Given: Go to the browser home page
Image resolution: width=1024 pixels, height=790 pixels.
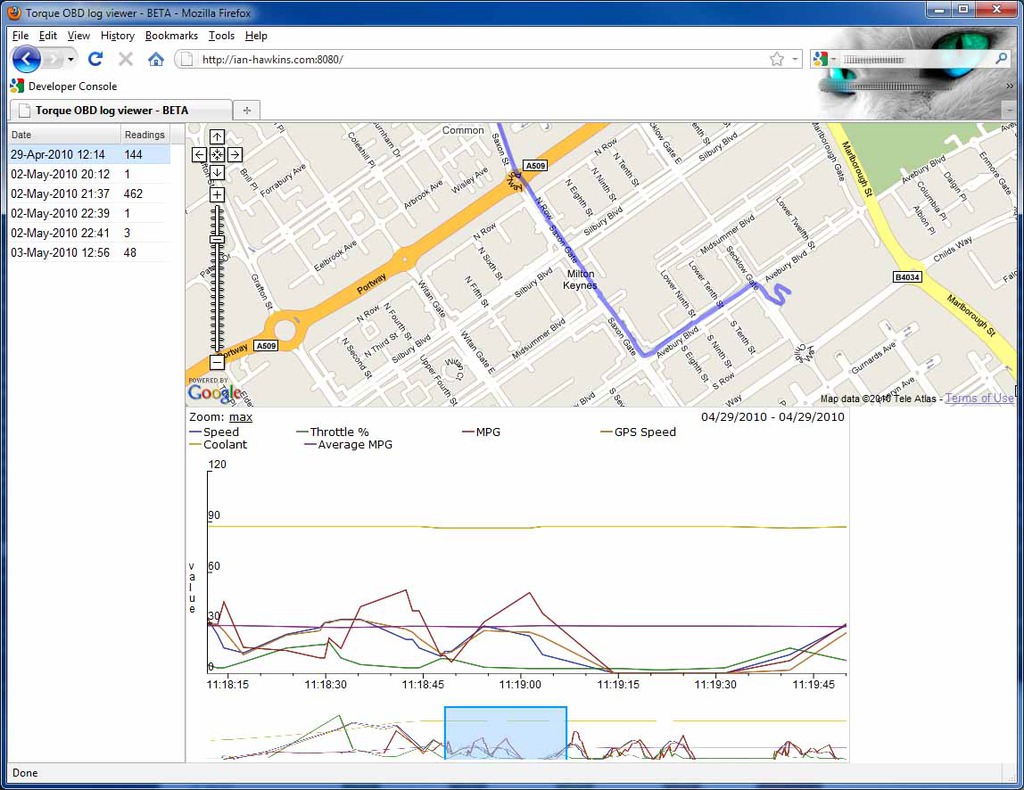Looking at the screenshot, I should click(x=155, y=59).
